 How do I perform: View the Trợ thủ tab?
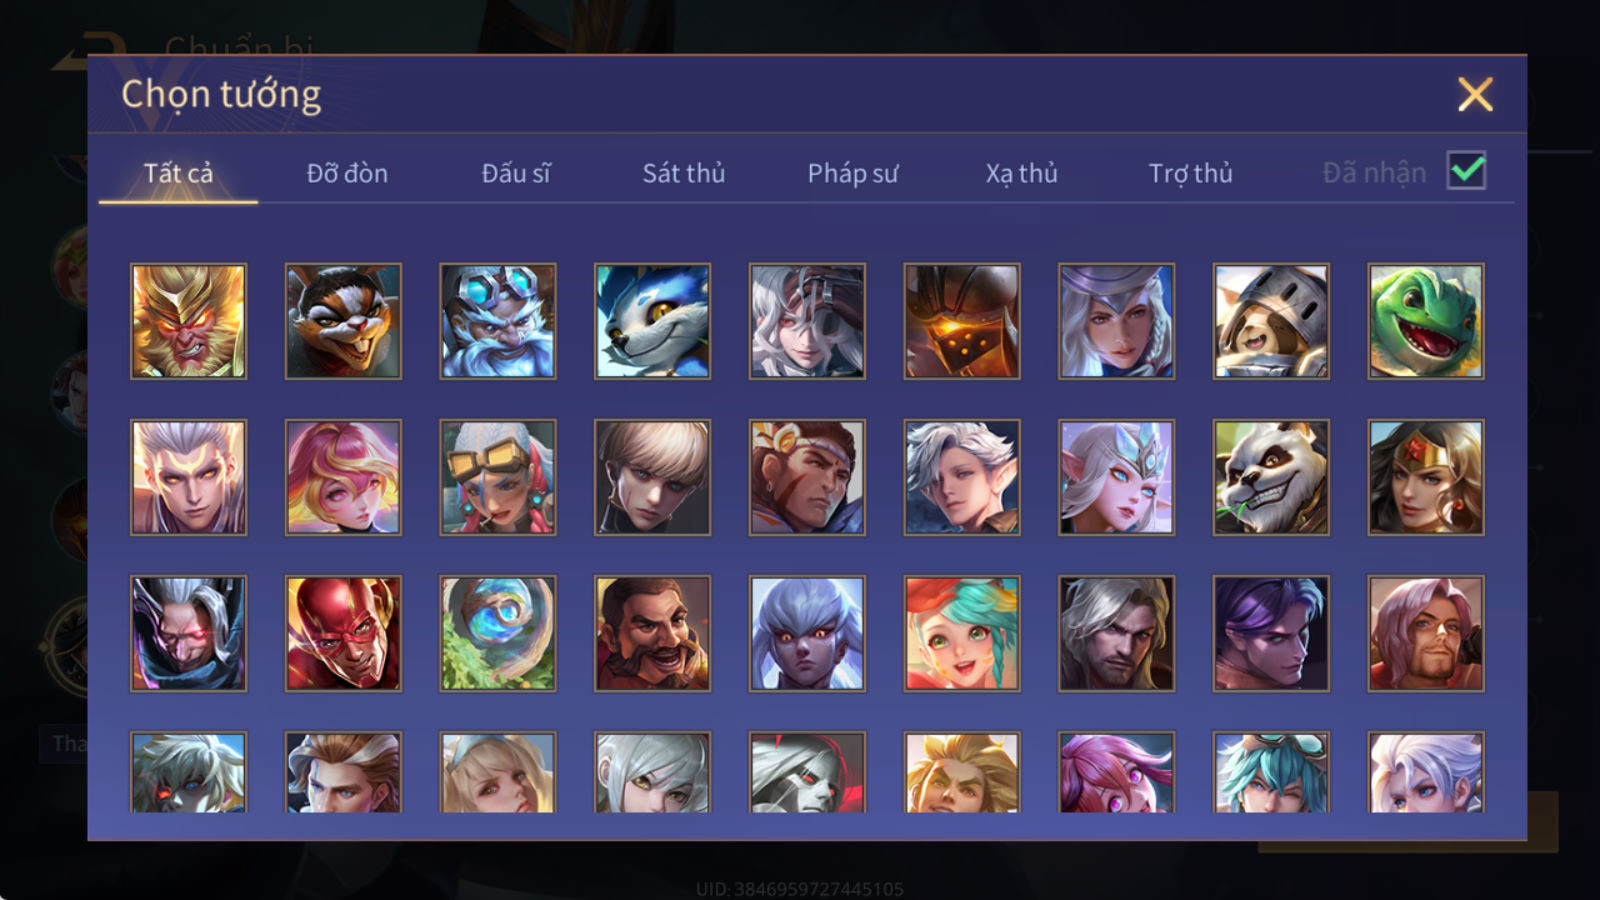point(1190,173)
